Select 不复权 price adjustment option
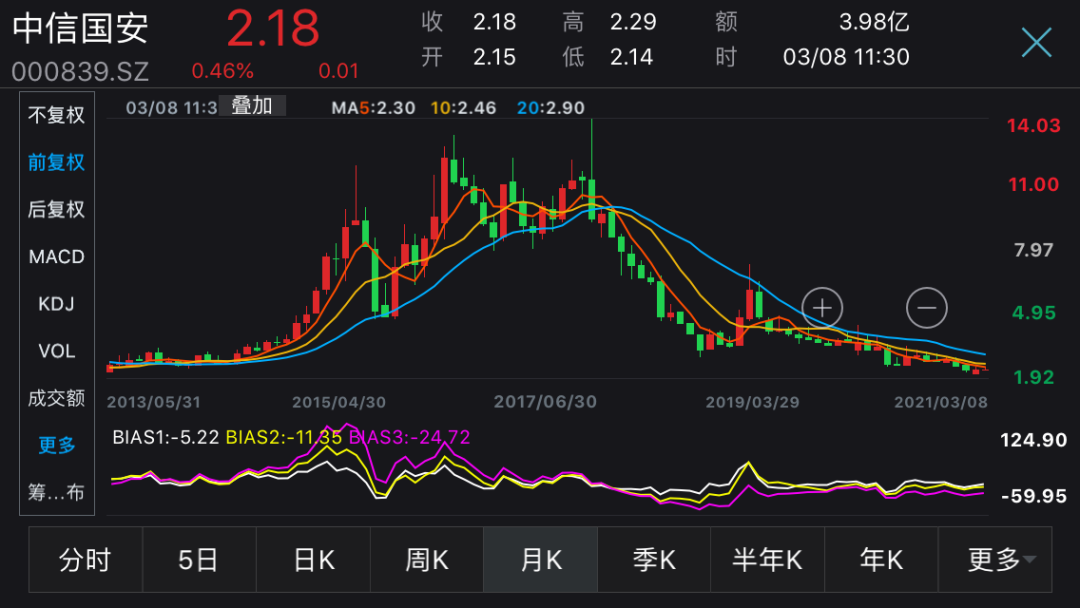The height and width of the screenshot is (608, 1080). click(x=56, y=115)
